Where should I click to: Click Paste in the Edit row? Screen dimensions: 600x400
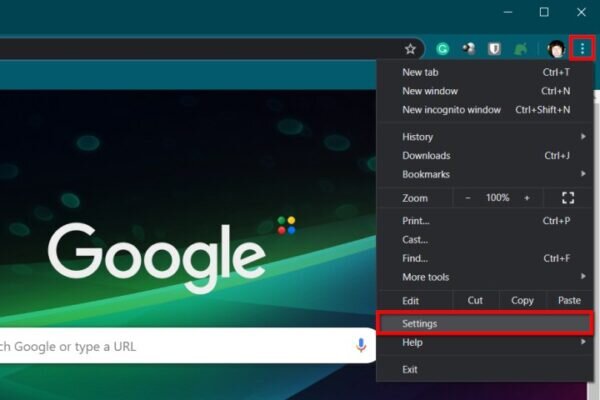pos(569,300)
